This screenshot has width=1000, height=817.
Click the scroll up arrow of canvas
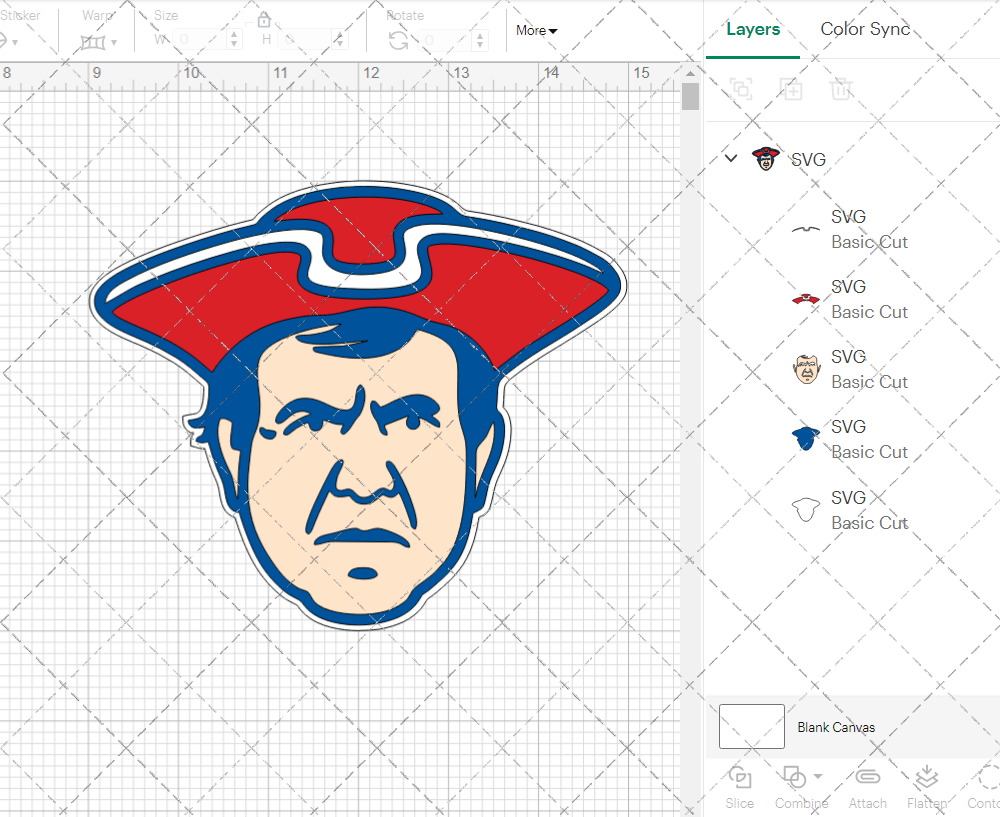[690, 74]
